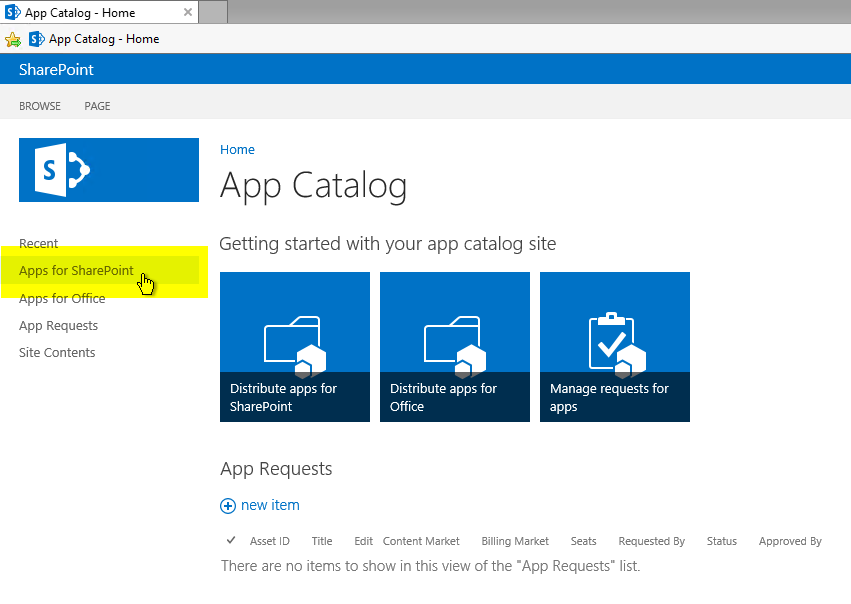Add a new item to App Requests
Image resolution: width=851 pixels, height=604 pixels.
tap(270, 506)
